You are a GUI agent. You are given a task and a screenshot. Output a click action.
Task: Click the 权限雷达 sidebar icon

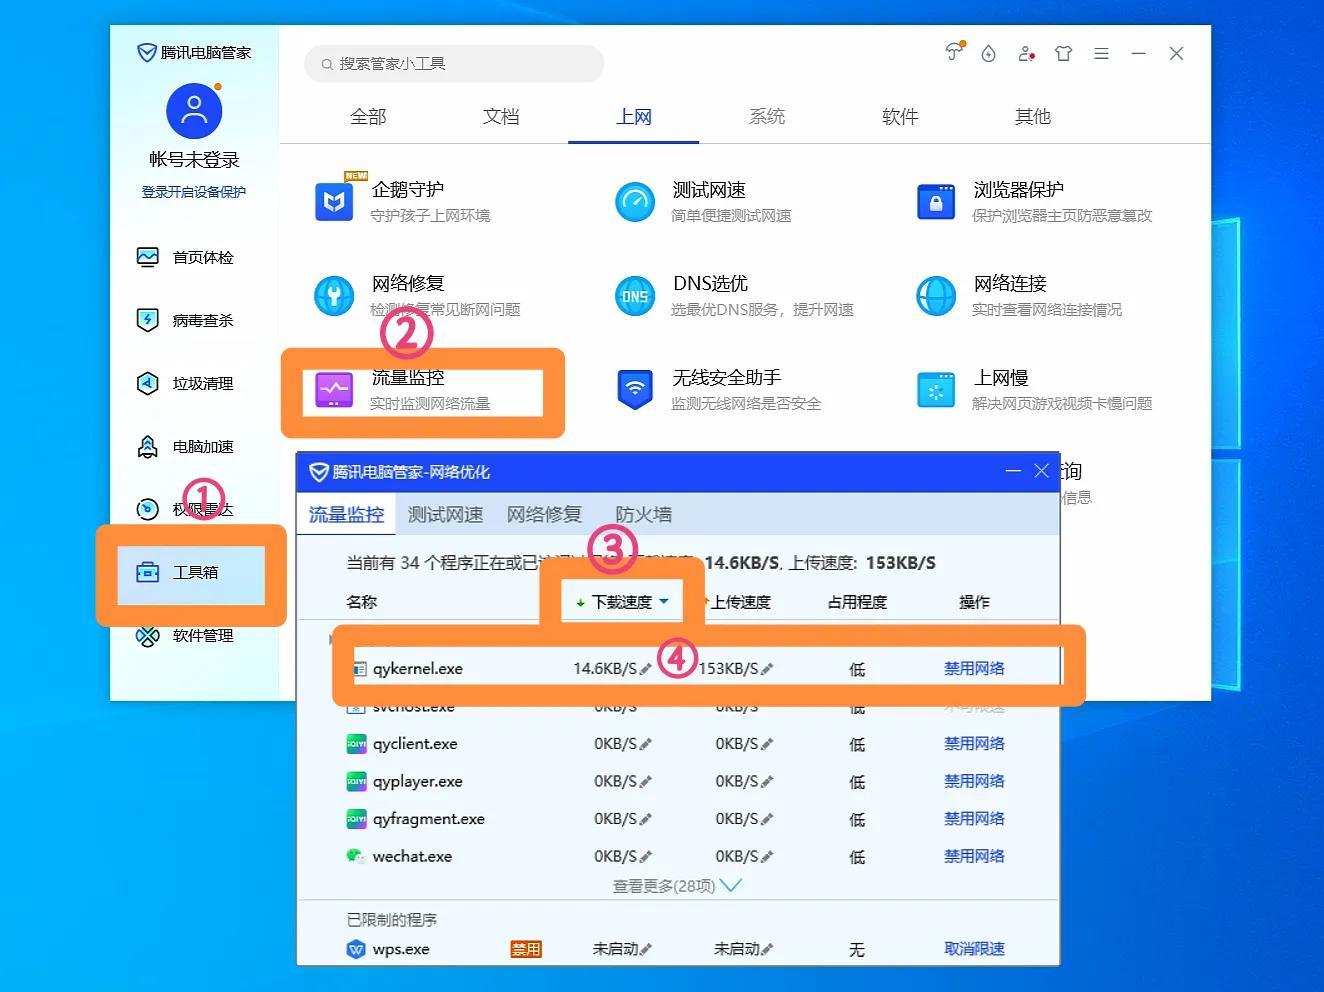(147, 509)
